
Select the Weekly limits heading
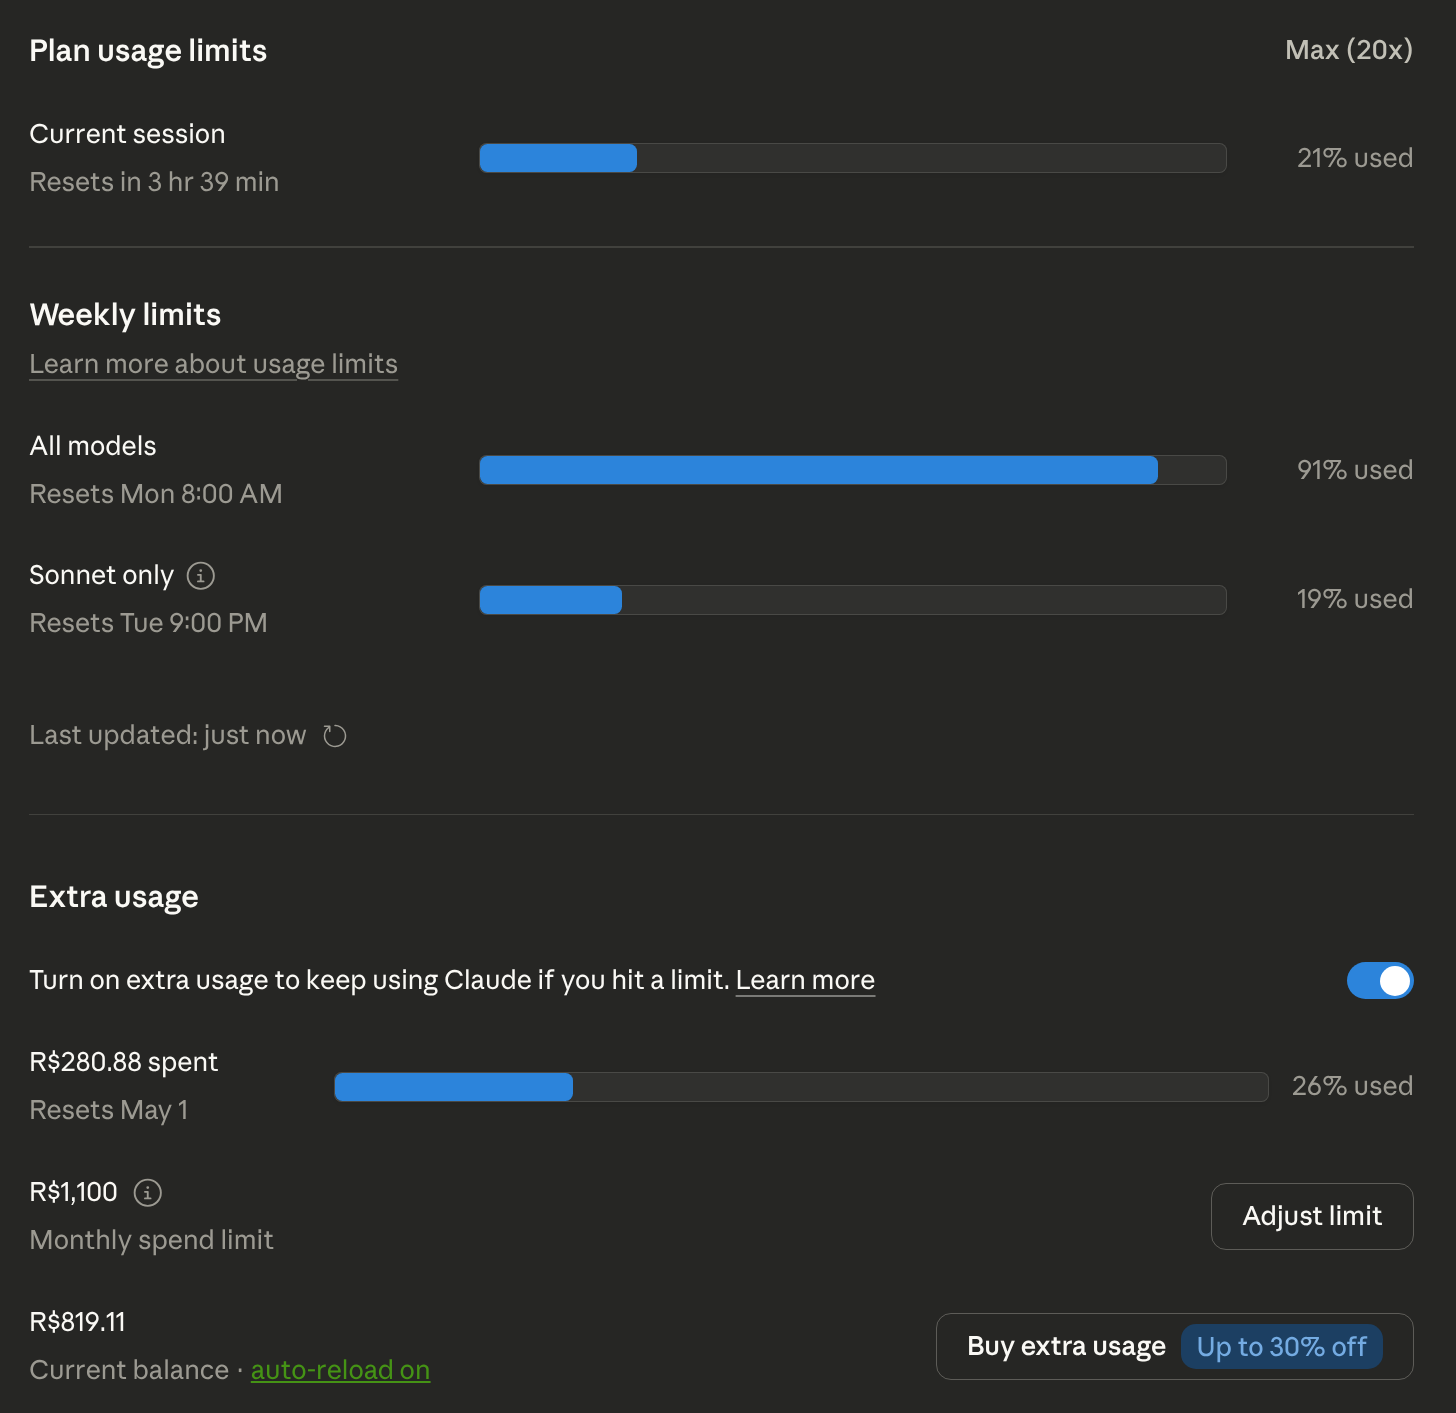tap(125, 315)
